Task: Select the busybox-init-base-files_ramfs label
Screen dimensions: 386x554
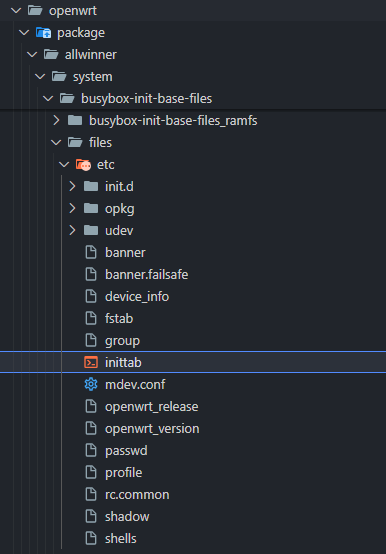Action: pos(173,120)
